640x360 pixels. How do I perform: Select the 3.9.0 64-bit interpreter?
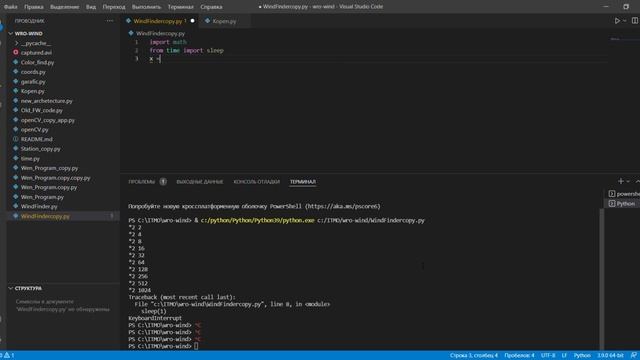coord(610,356)
